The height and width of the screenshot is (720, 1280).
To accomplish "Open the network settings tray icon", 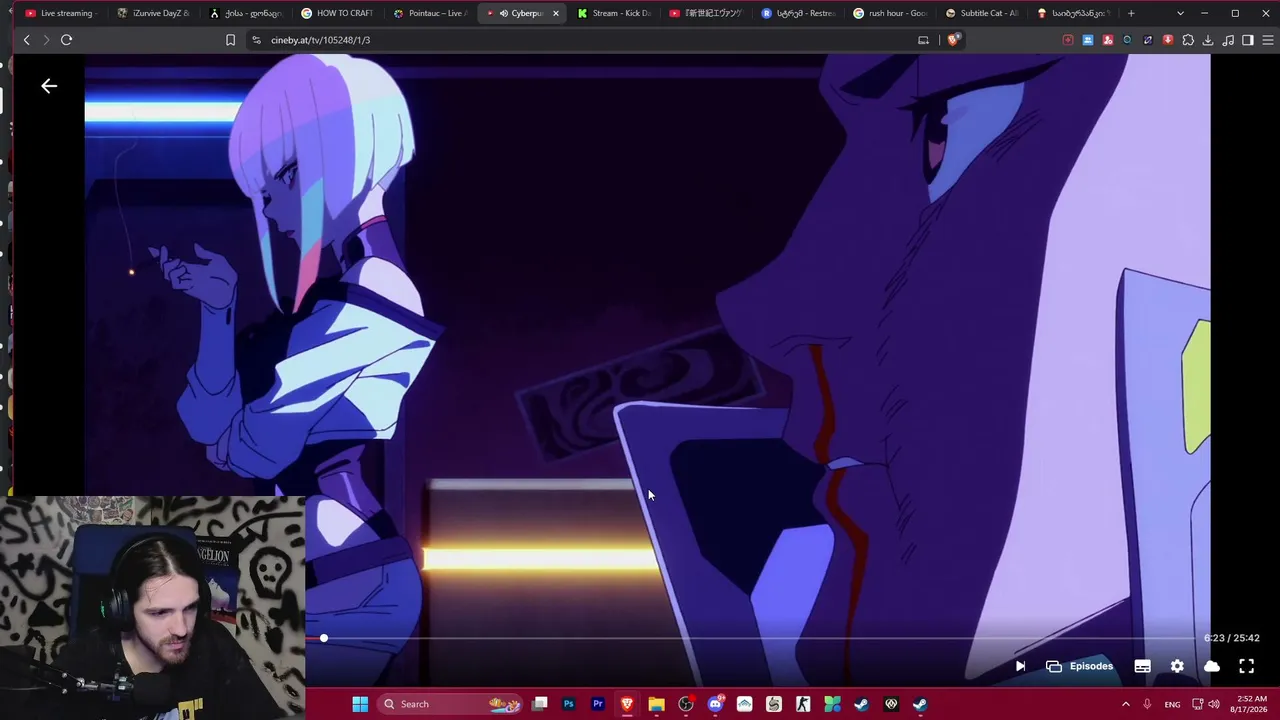I will click(1197, 704).
